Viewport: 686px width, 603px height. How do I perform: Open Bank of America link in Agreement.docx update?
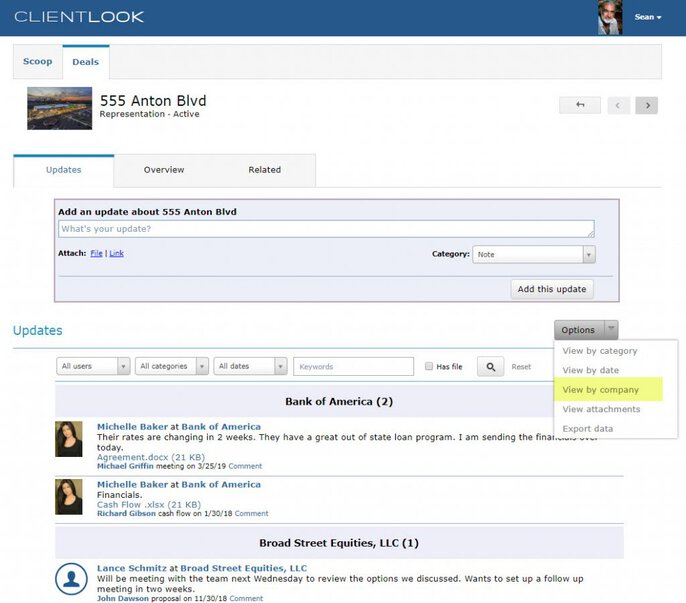(221, 427)
